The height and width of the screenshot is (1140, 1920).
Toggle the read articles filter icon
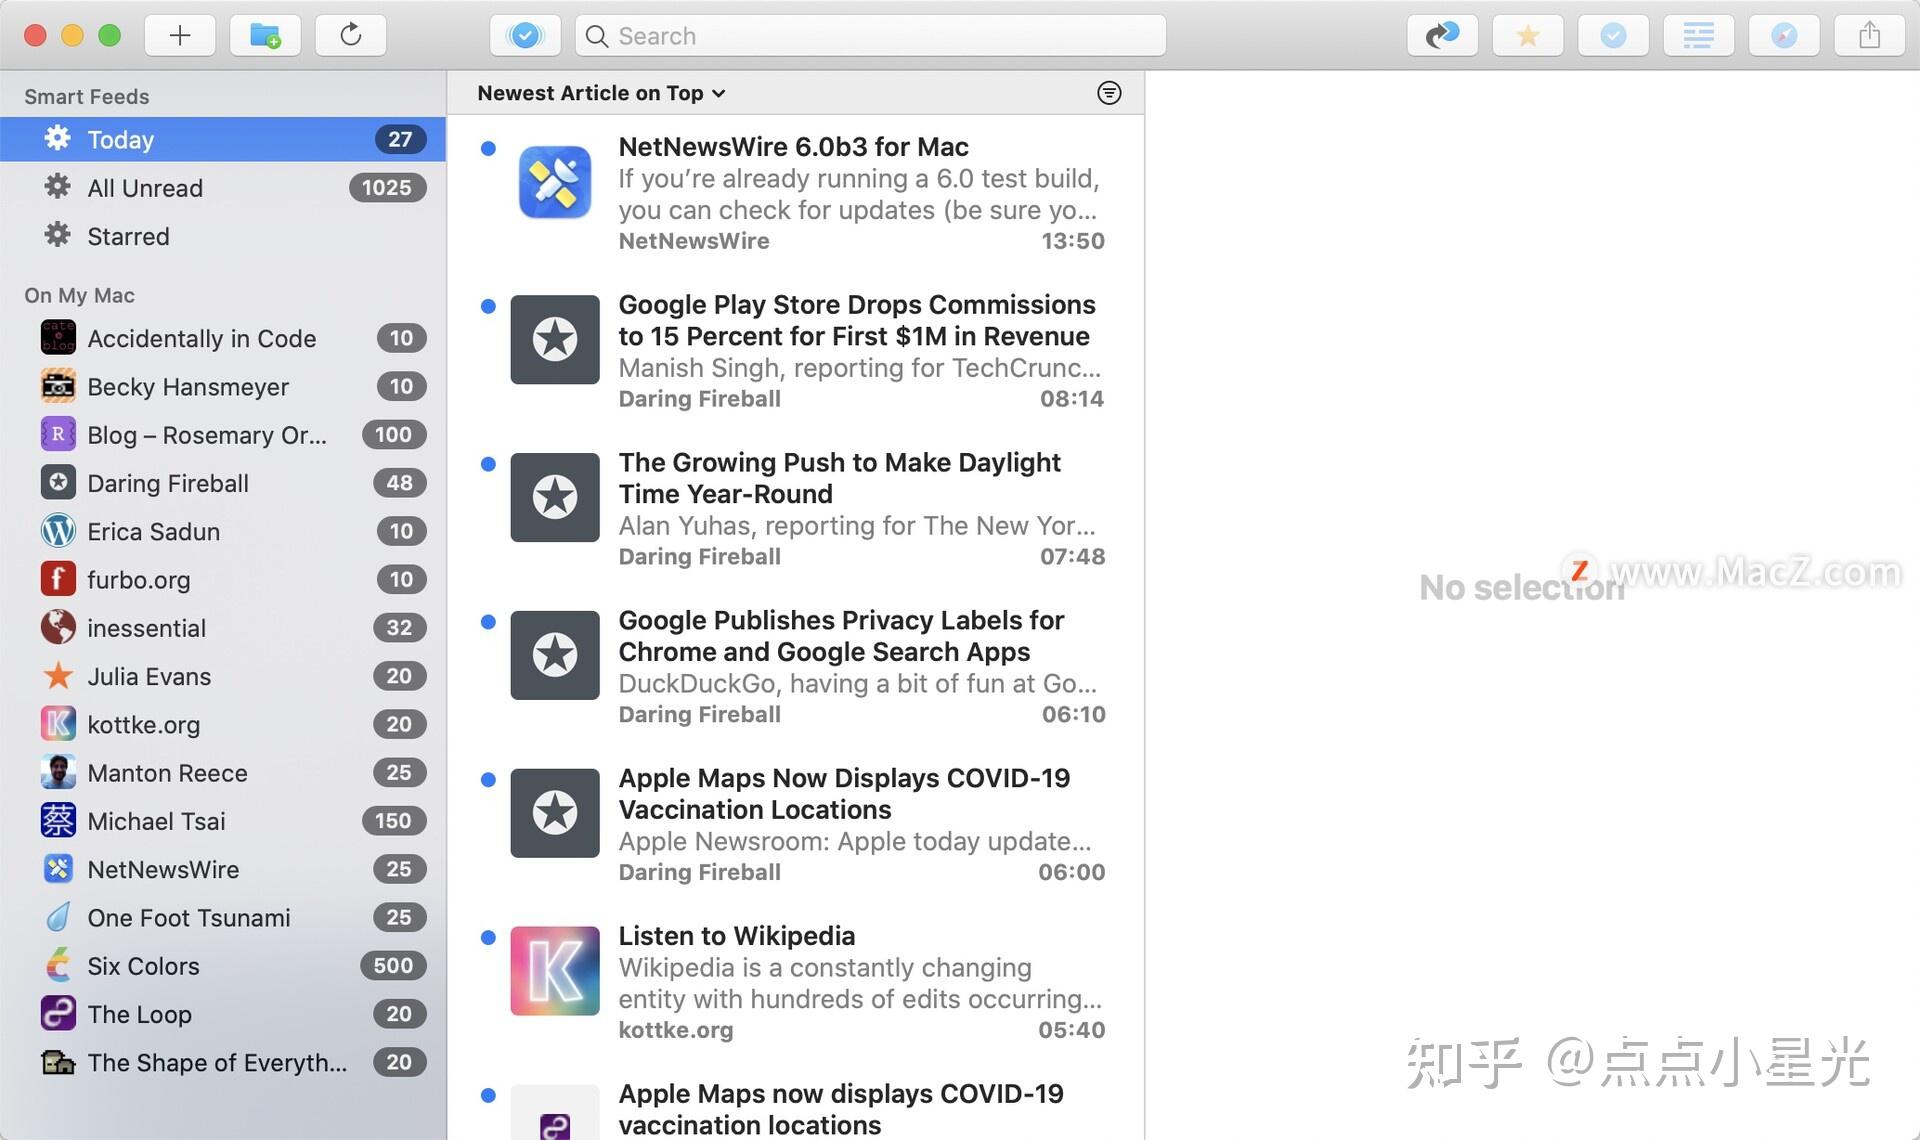[x=1109, y=93]
